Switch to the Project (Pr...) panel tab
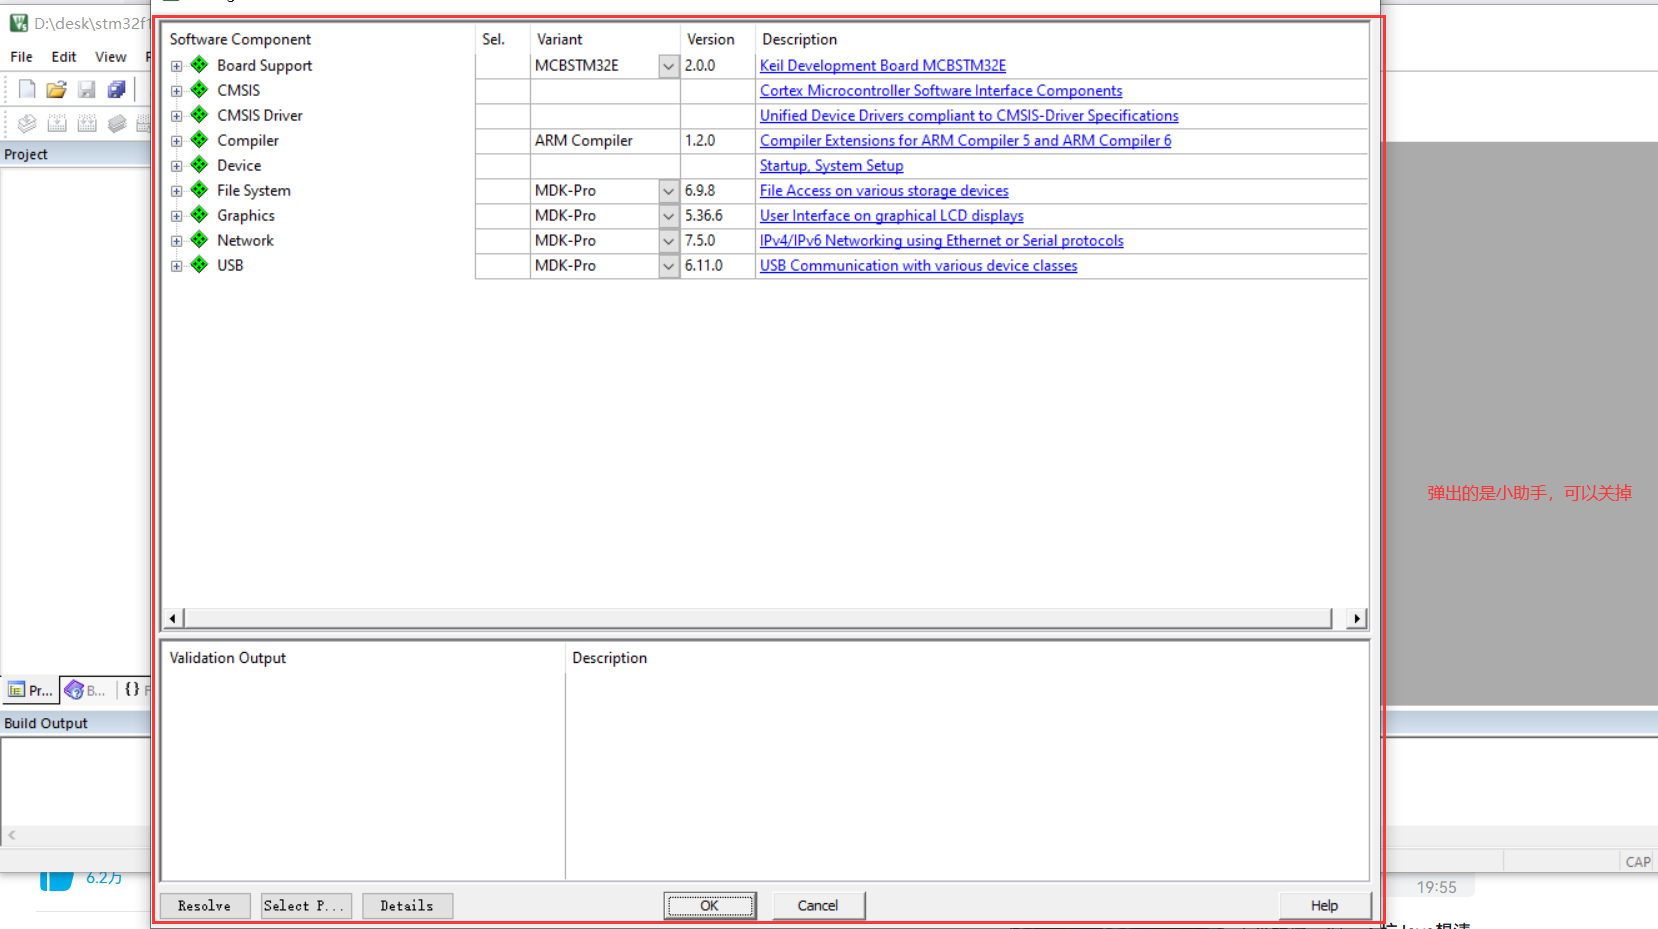The height and width of the screenshot is (929, 1658). tap(31, 690)
